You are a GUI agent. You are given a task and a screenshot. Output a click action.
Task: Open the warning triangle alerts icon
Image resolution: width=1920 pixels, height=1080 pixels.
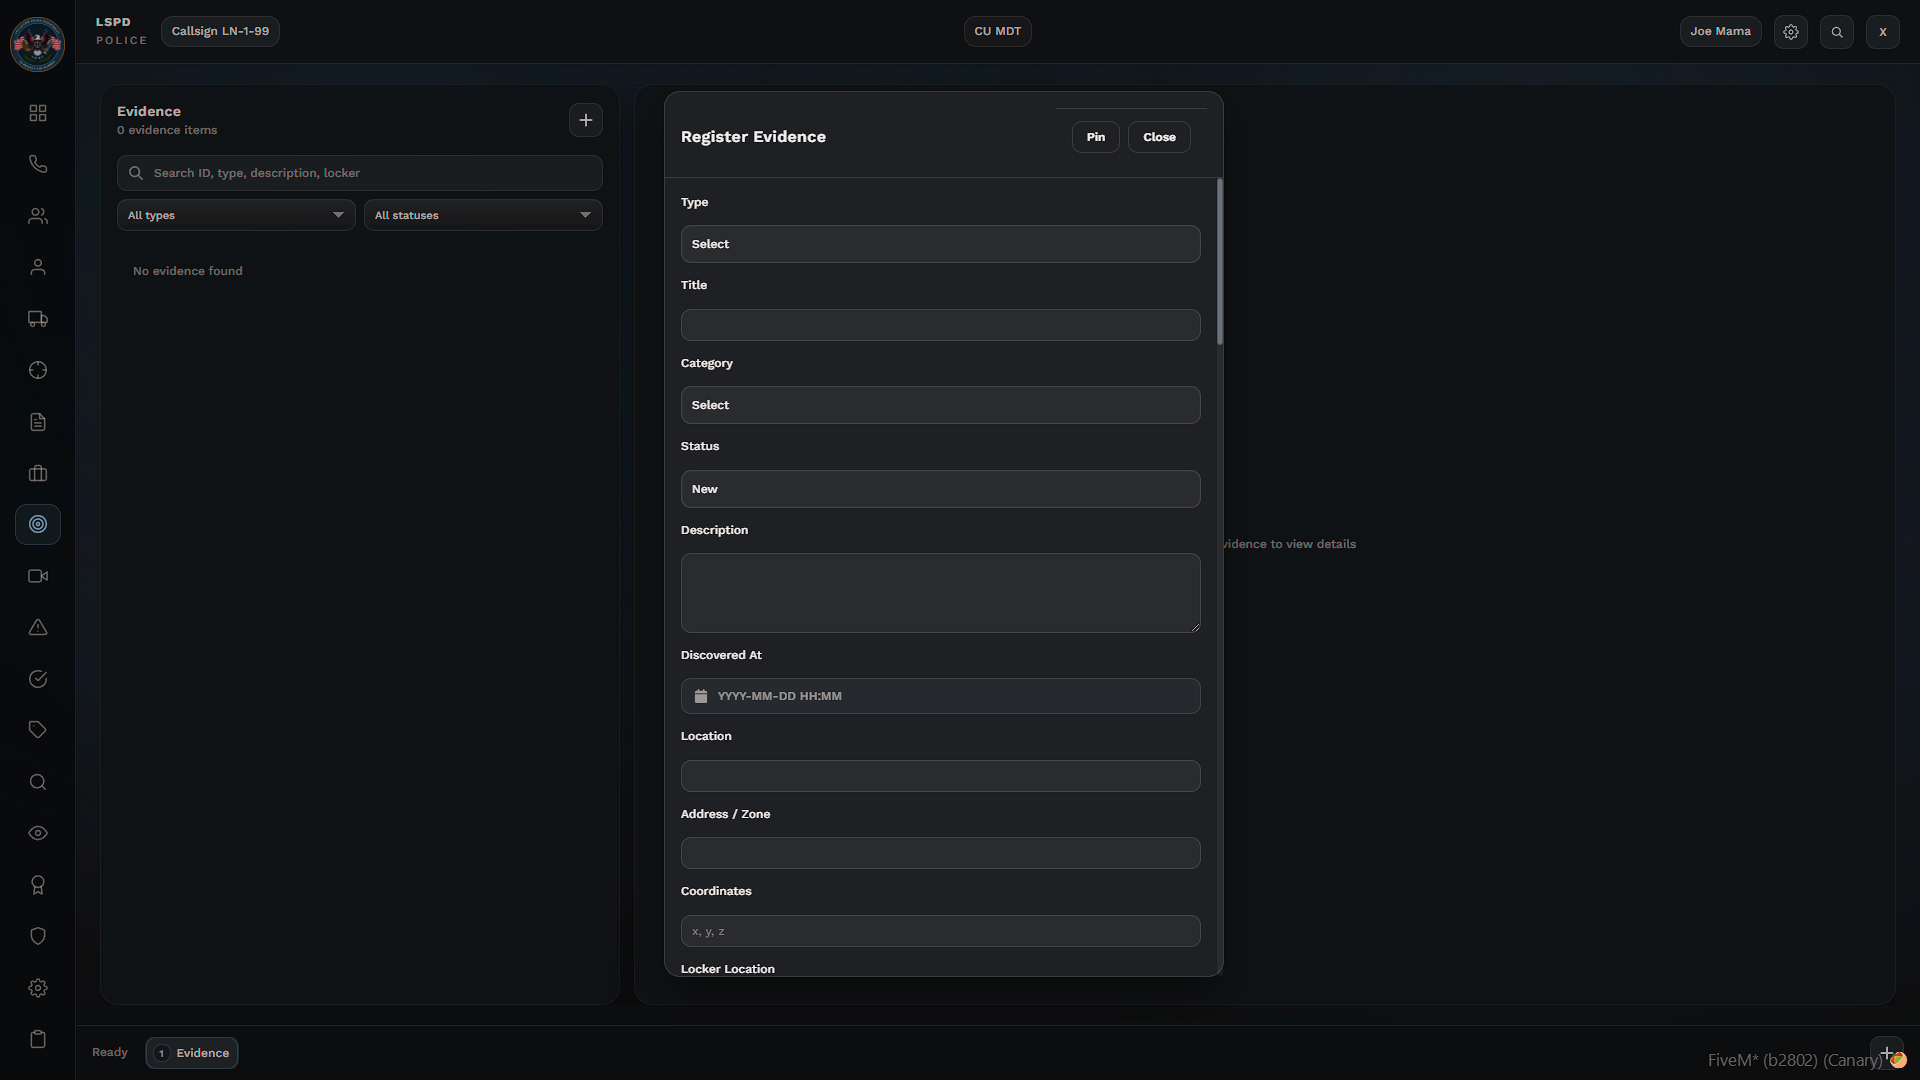pos(38,628)
